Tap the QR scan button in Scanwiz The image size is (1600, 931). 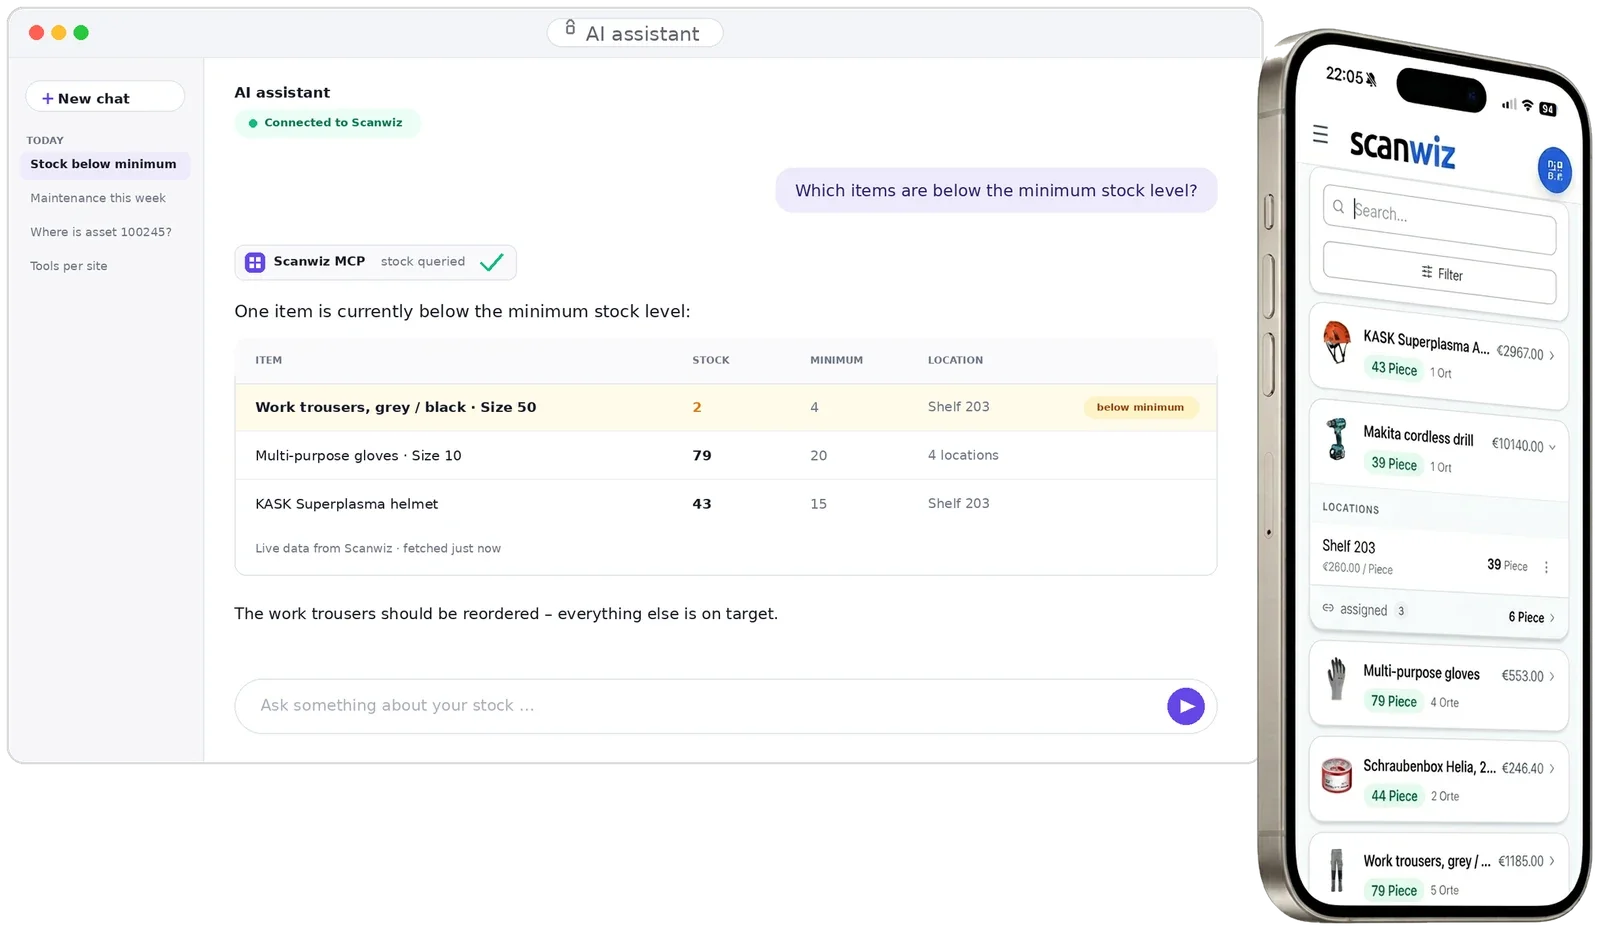point(1554,170)
